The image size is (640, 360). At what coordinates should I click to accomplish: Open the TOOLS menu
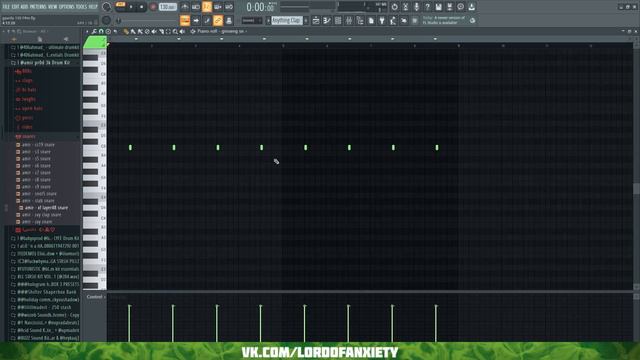[81, 7]
